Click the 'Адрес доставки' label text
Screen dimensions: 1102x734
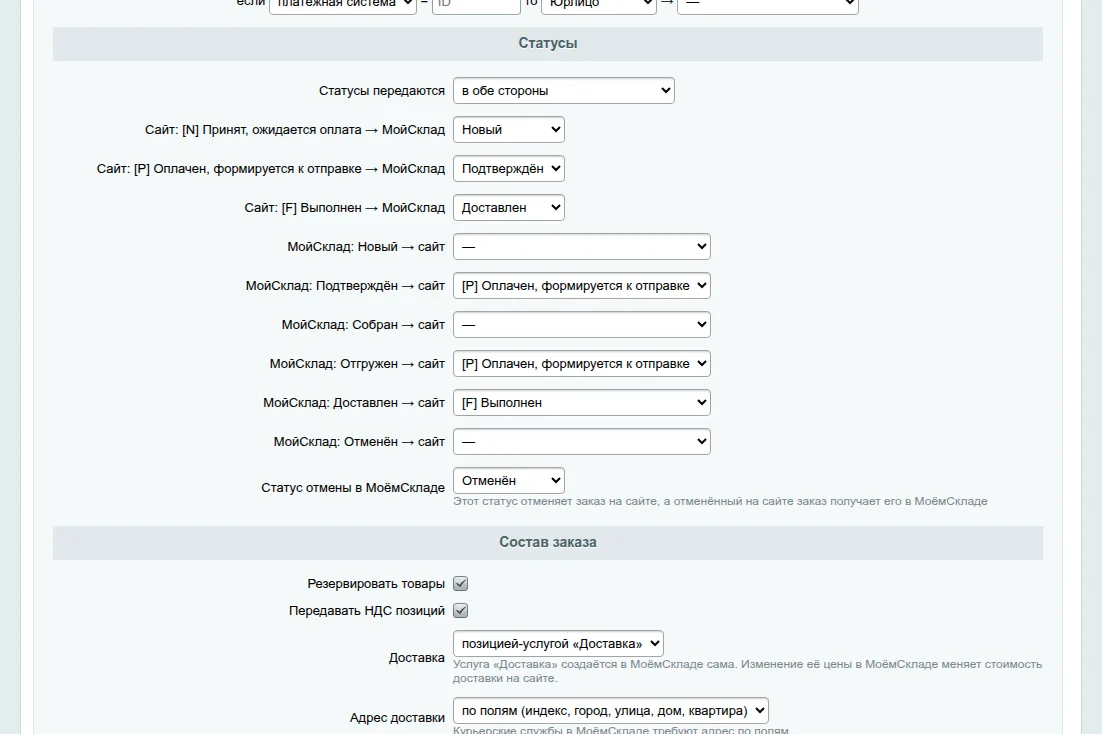pos(397,718)
